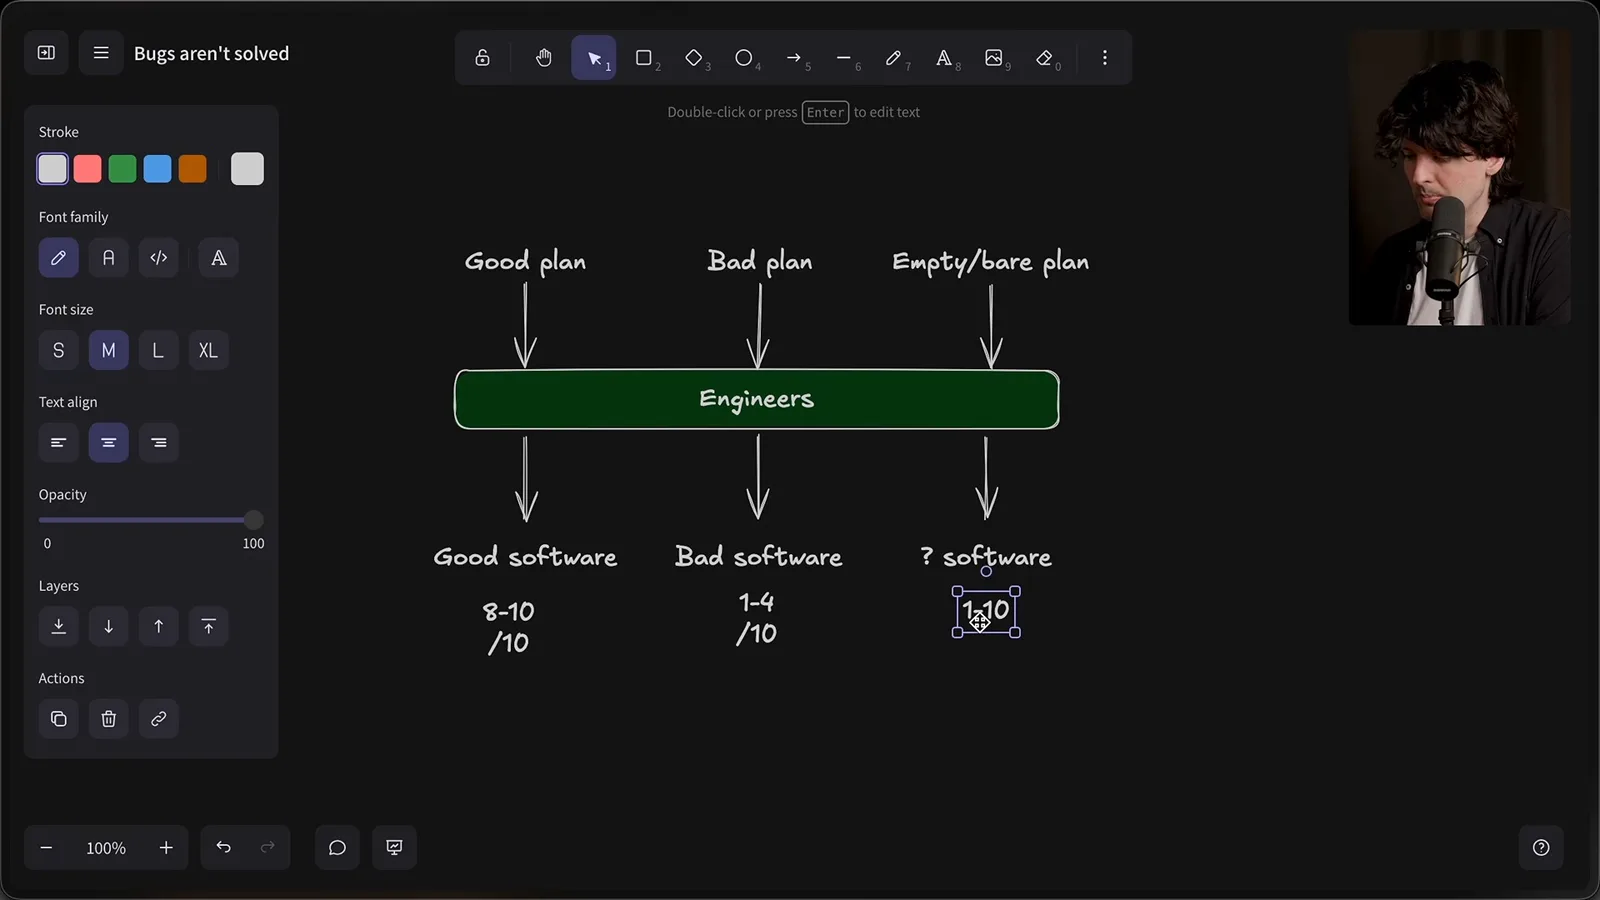Select the freehand Draw pencil tool
Screen dimensions: 1600x900
(x=894, y=58)
